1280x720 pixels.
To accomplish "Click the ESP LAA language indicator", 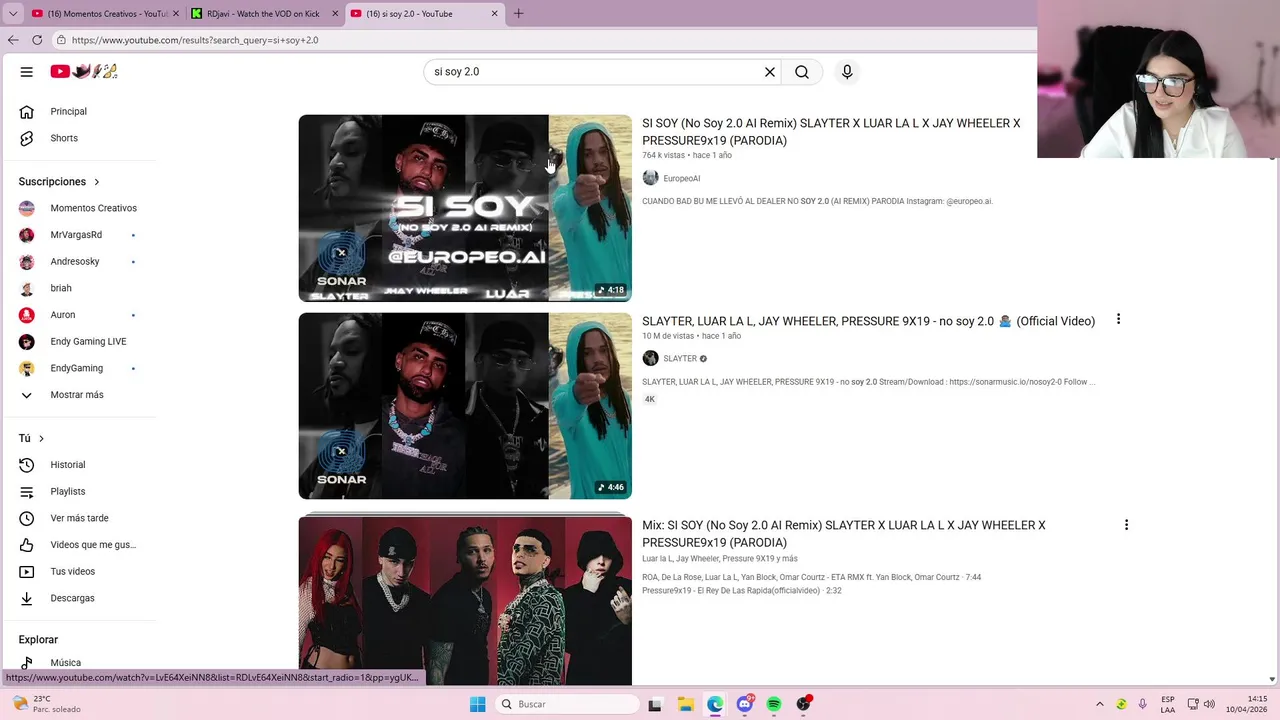I will (1168, 704).
